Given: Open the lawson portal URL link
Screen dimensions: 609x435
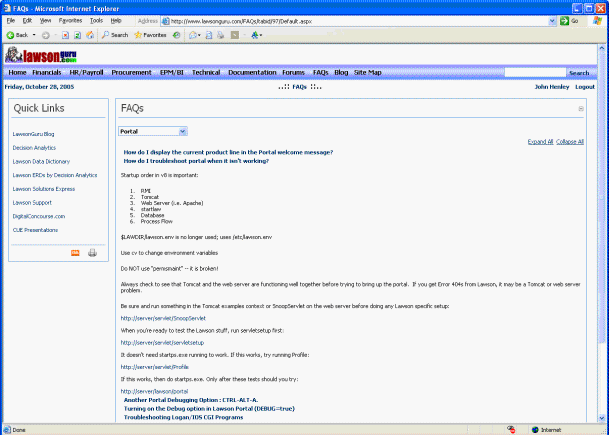Looking at the screenshot, I should tap(154, 392).
